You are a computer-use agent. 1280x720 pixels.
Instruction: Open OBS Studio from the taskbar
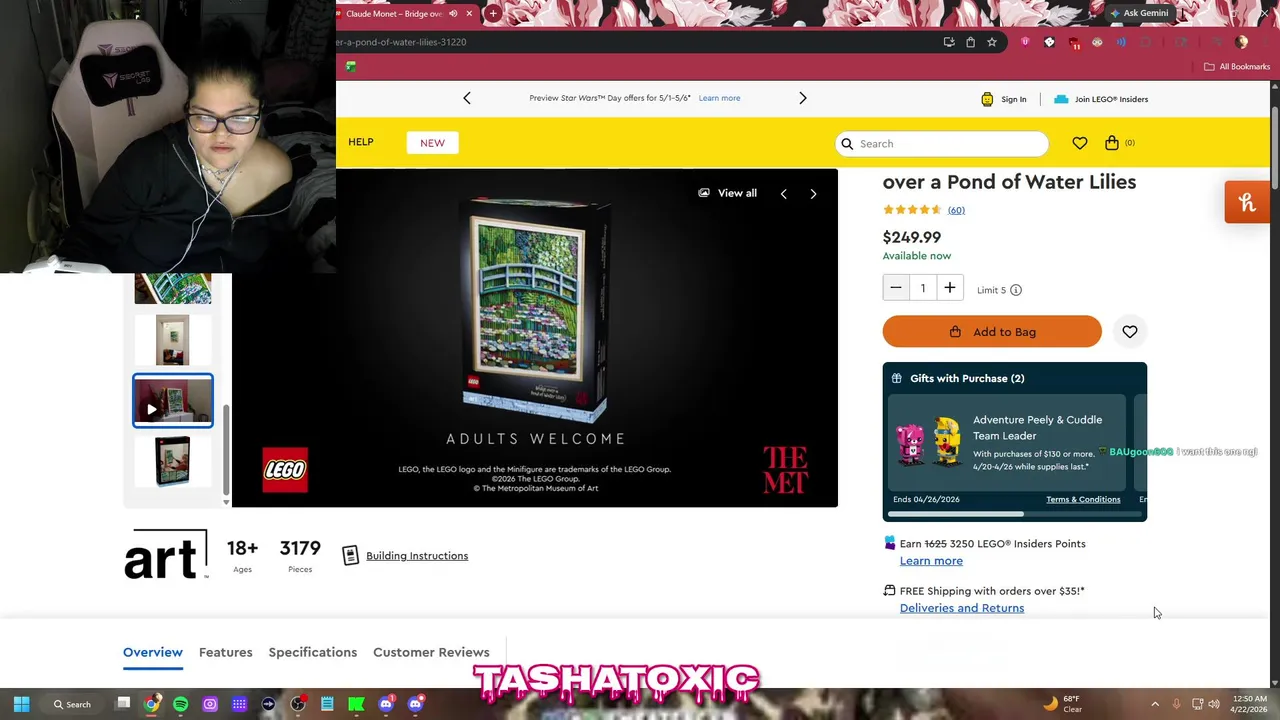point(298,704)
